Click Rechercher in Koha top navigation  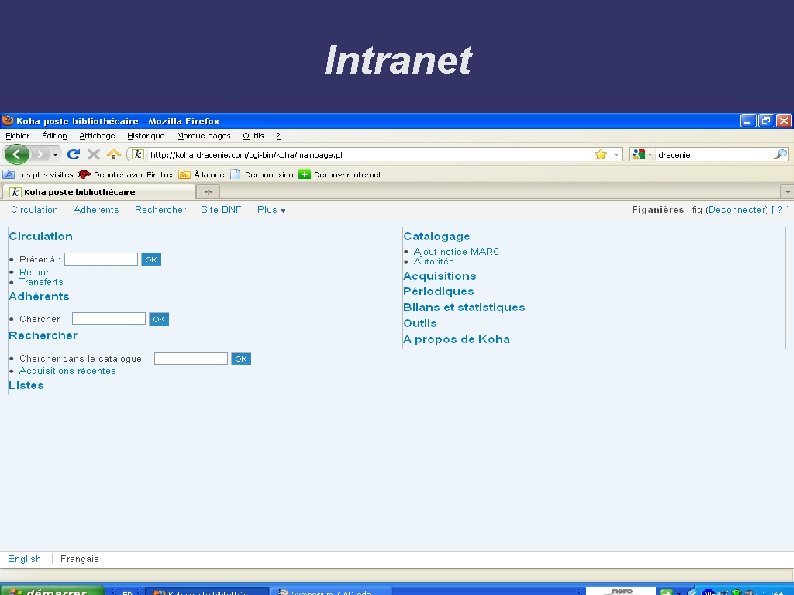[x=161, y=210]
